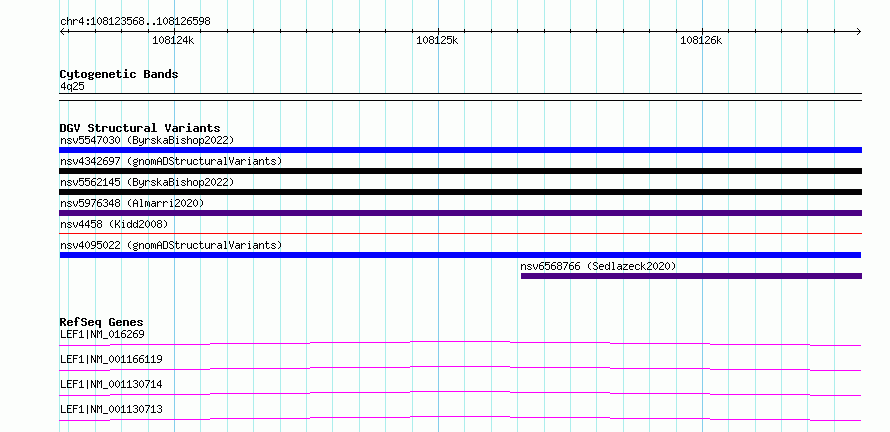Select the blue nsv4095022 variant bar

click(460, 255)
